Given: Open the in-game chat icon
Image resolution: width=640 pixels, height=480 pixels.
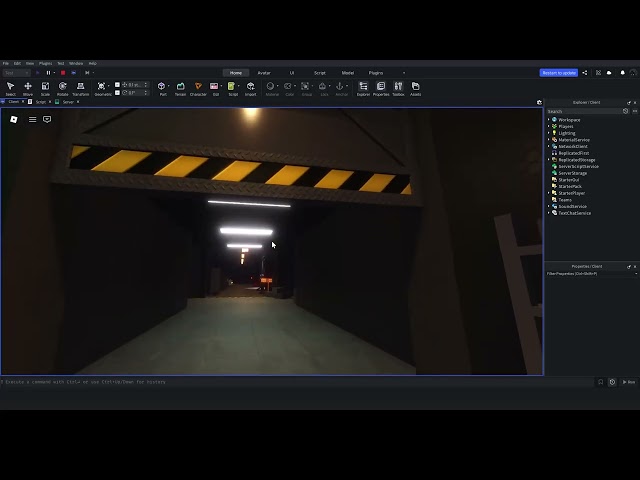Looking at the screenshot, I should (47, 119).
